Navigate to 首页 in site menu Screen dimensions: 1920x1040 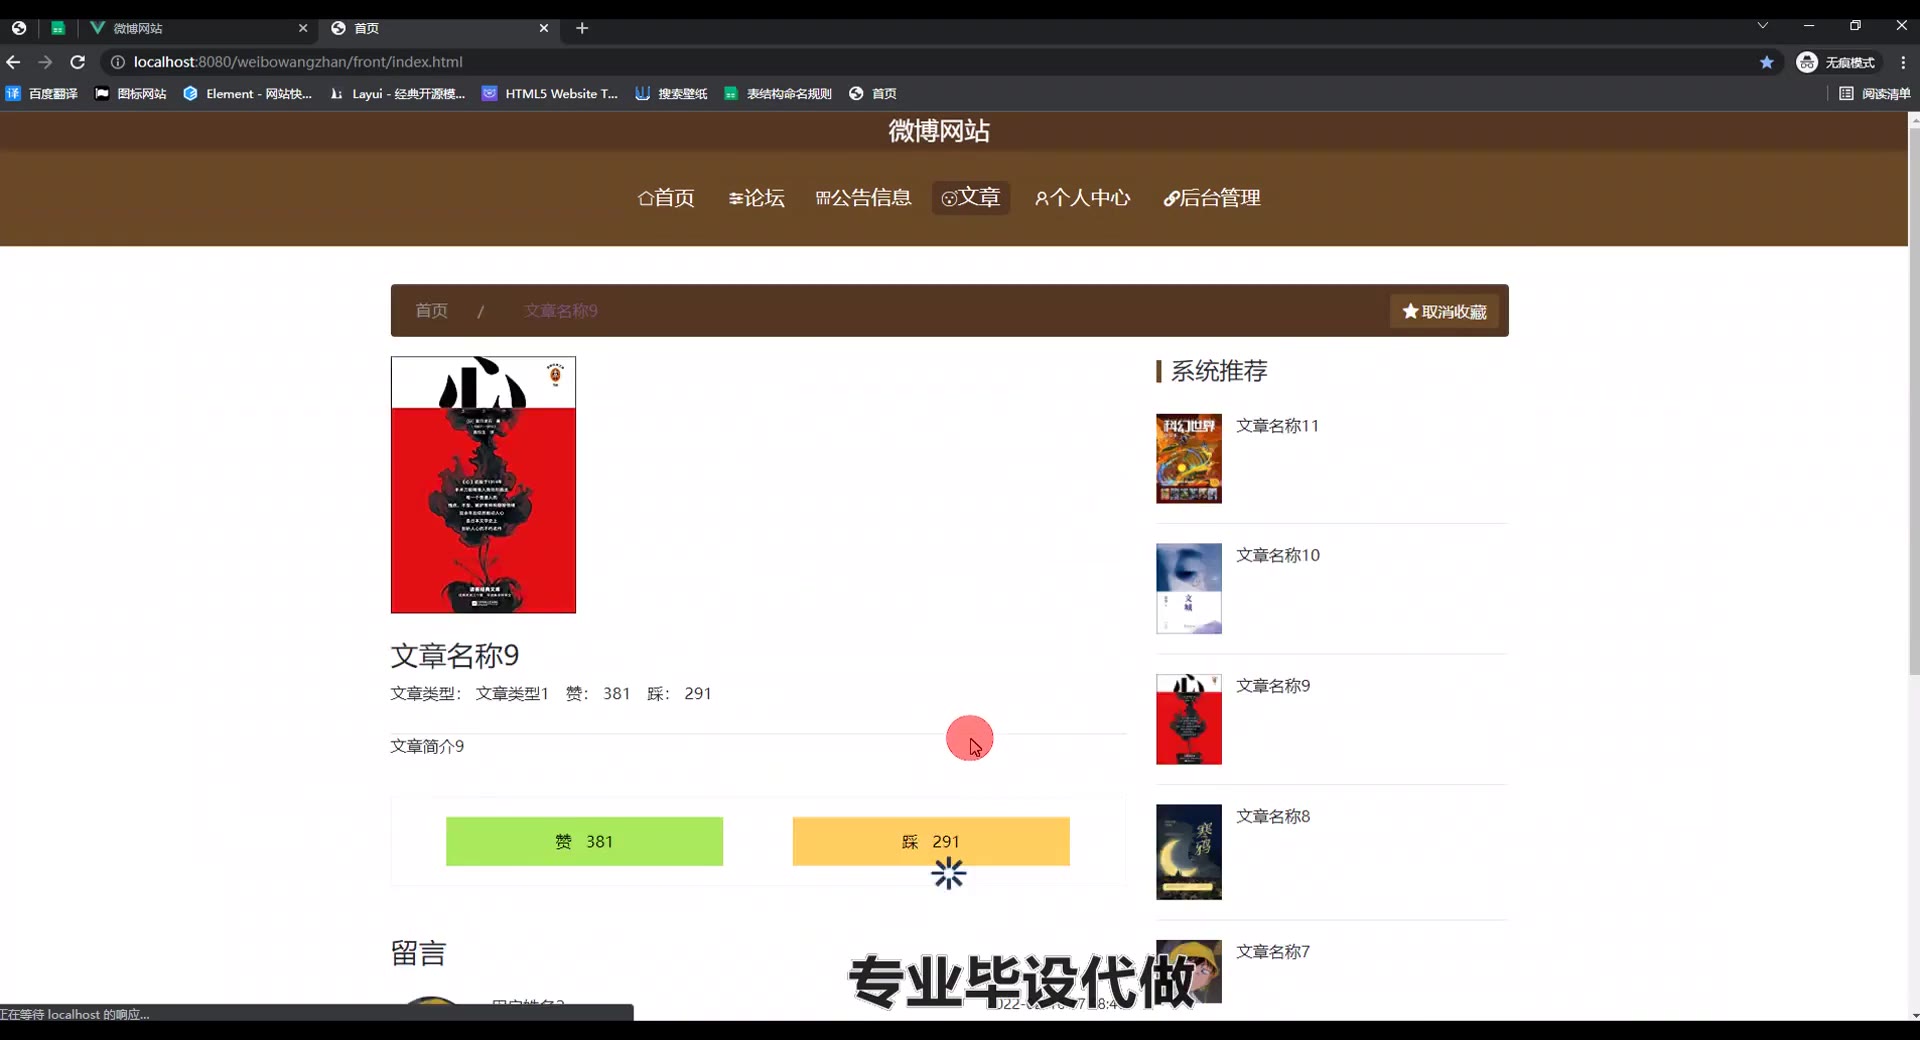point(666,198)
